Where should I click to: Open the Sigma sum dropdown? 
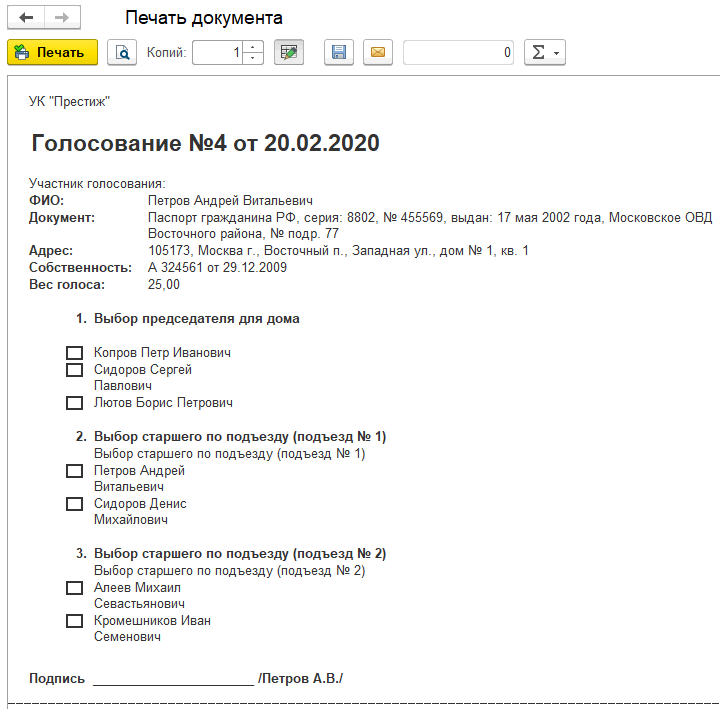[545, 52]
